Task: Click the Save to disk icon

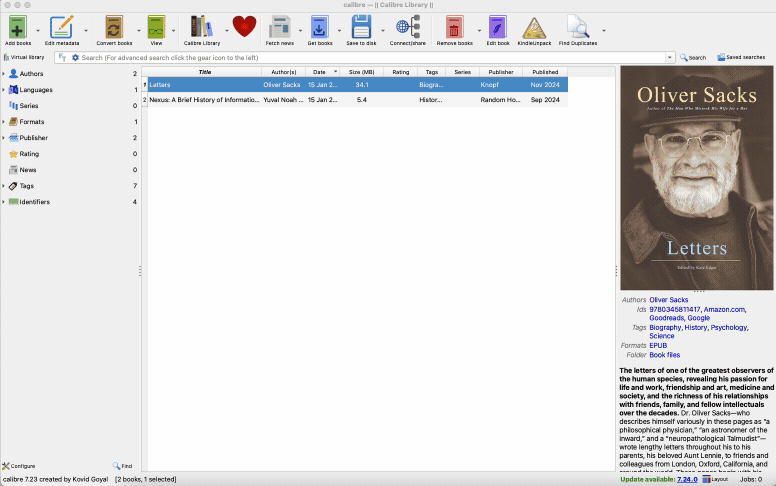Action: 361,27
